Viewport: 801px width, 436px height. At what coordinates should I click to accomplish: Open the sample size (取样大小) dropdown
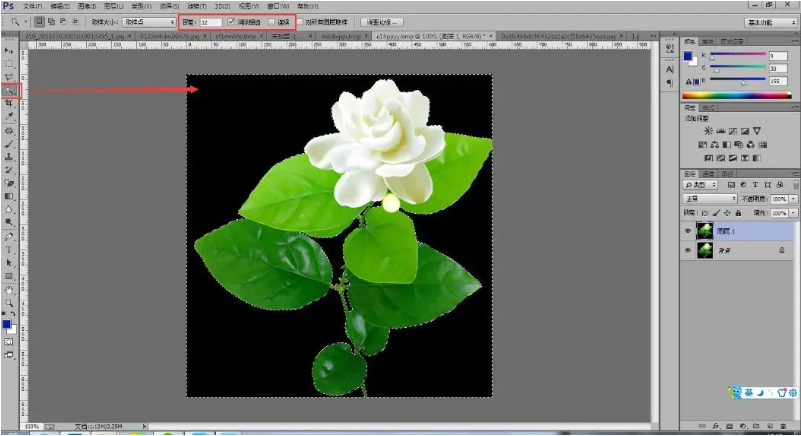(148, 21)
